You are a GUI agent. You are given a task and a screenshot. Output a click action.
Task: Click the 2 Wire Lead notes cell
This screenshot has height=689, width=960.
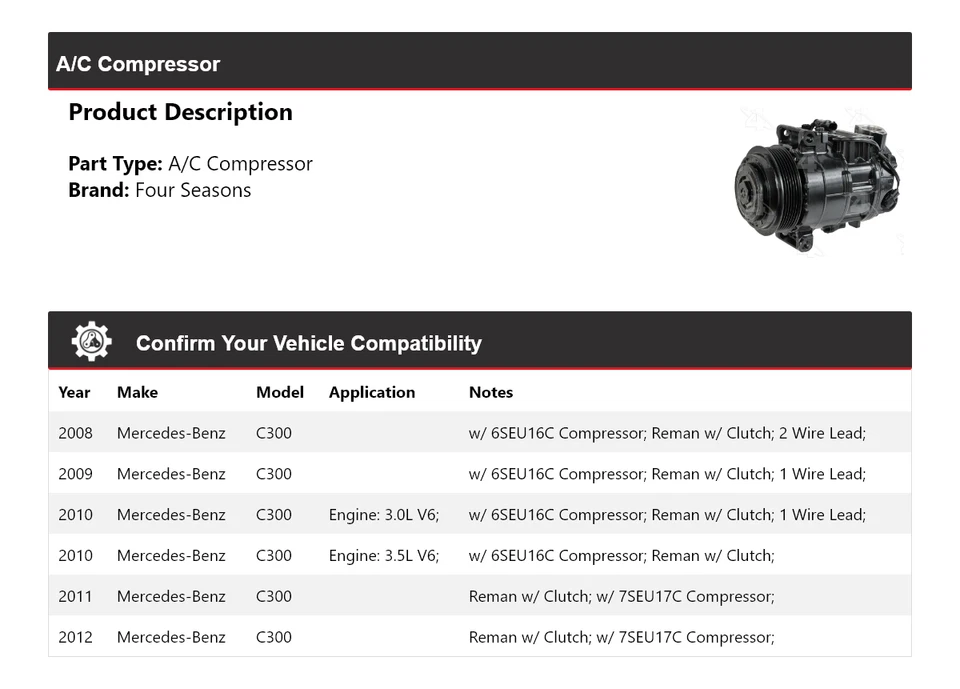667,433
